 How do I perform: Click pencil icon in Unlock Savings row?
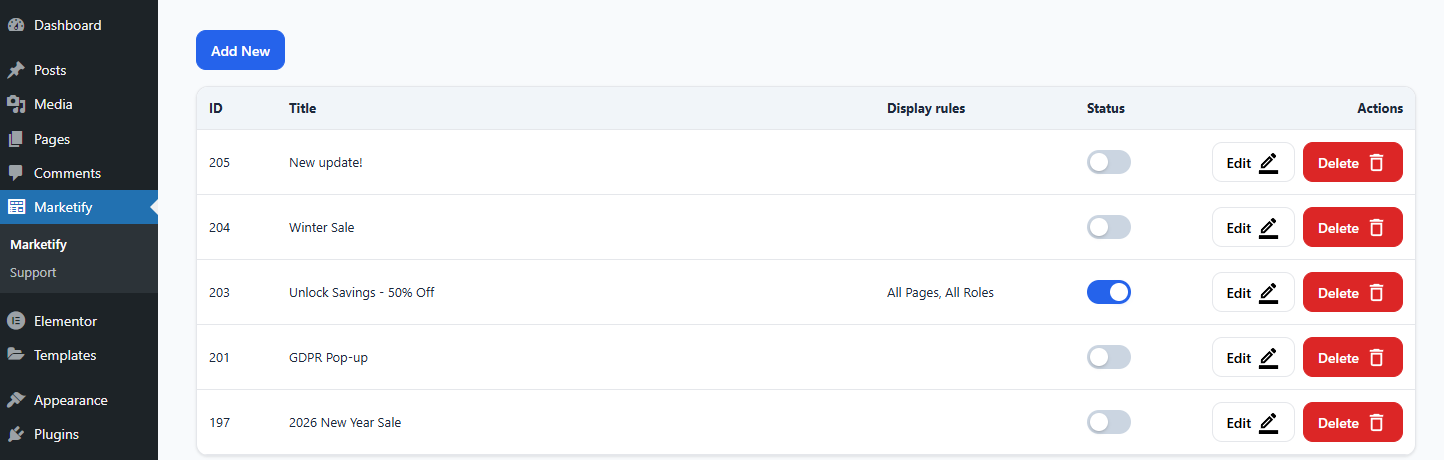coord(1269,293)
